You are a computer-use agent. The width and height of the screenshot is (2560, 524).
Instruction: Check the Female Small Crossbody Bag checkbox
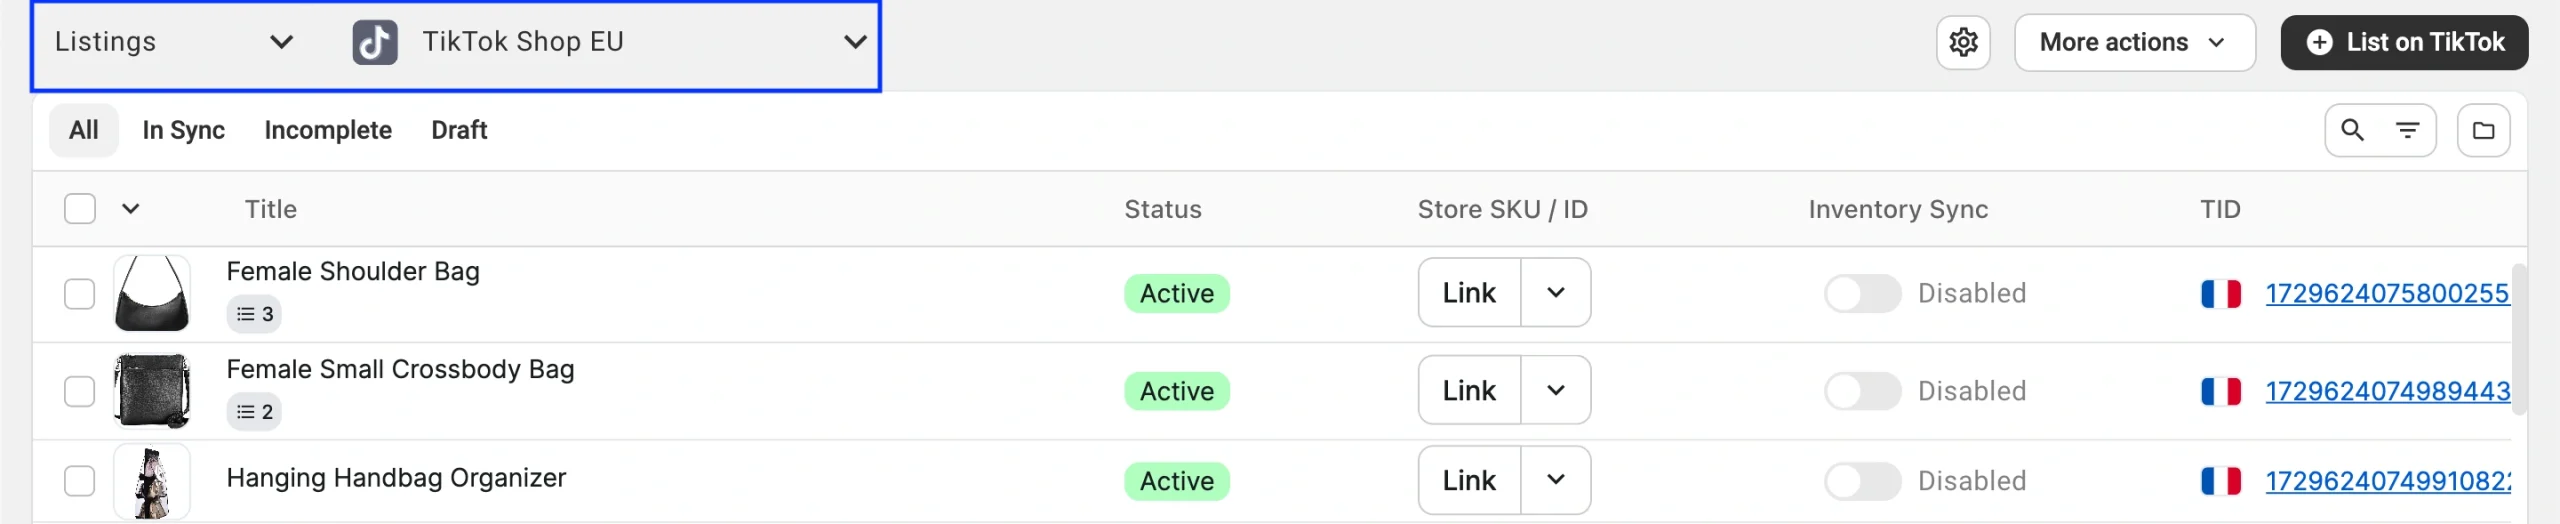pyautogui.click(x=80, y=391)
